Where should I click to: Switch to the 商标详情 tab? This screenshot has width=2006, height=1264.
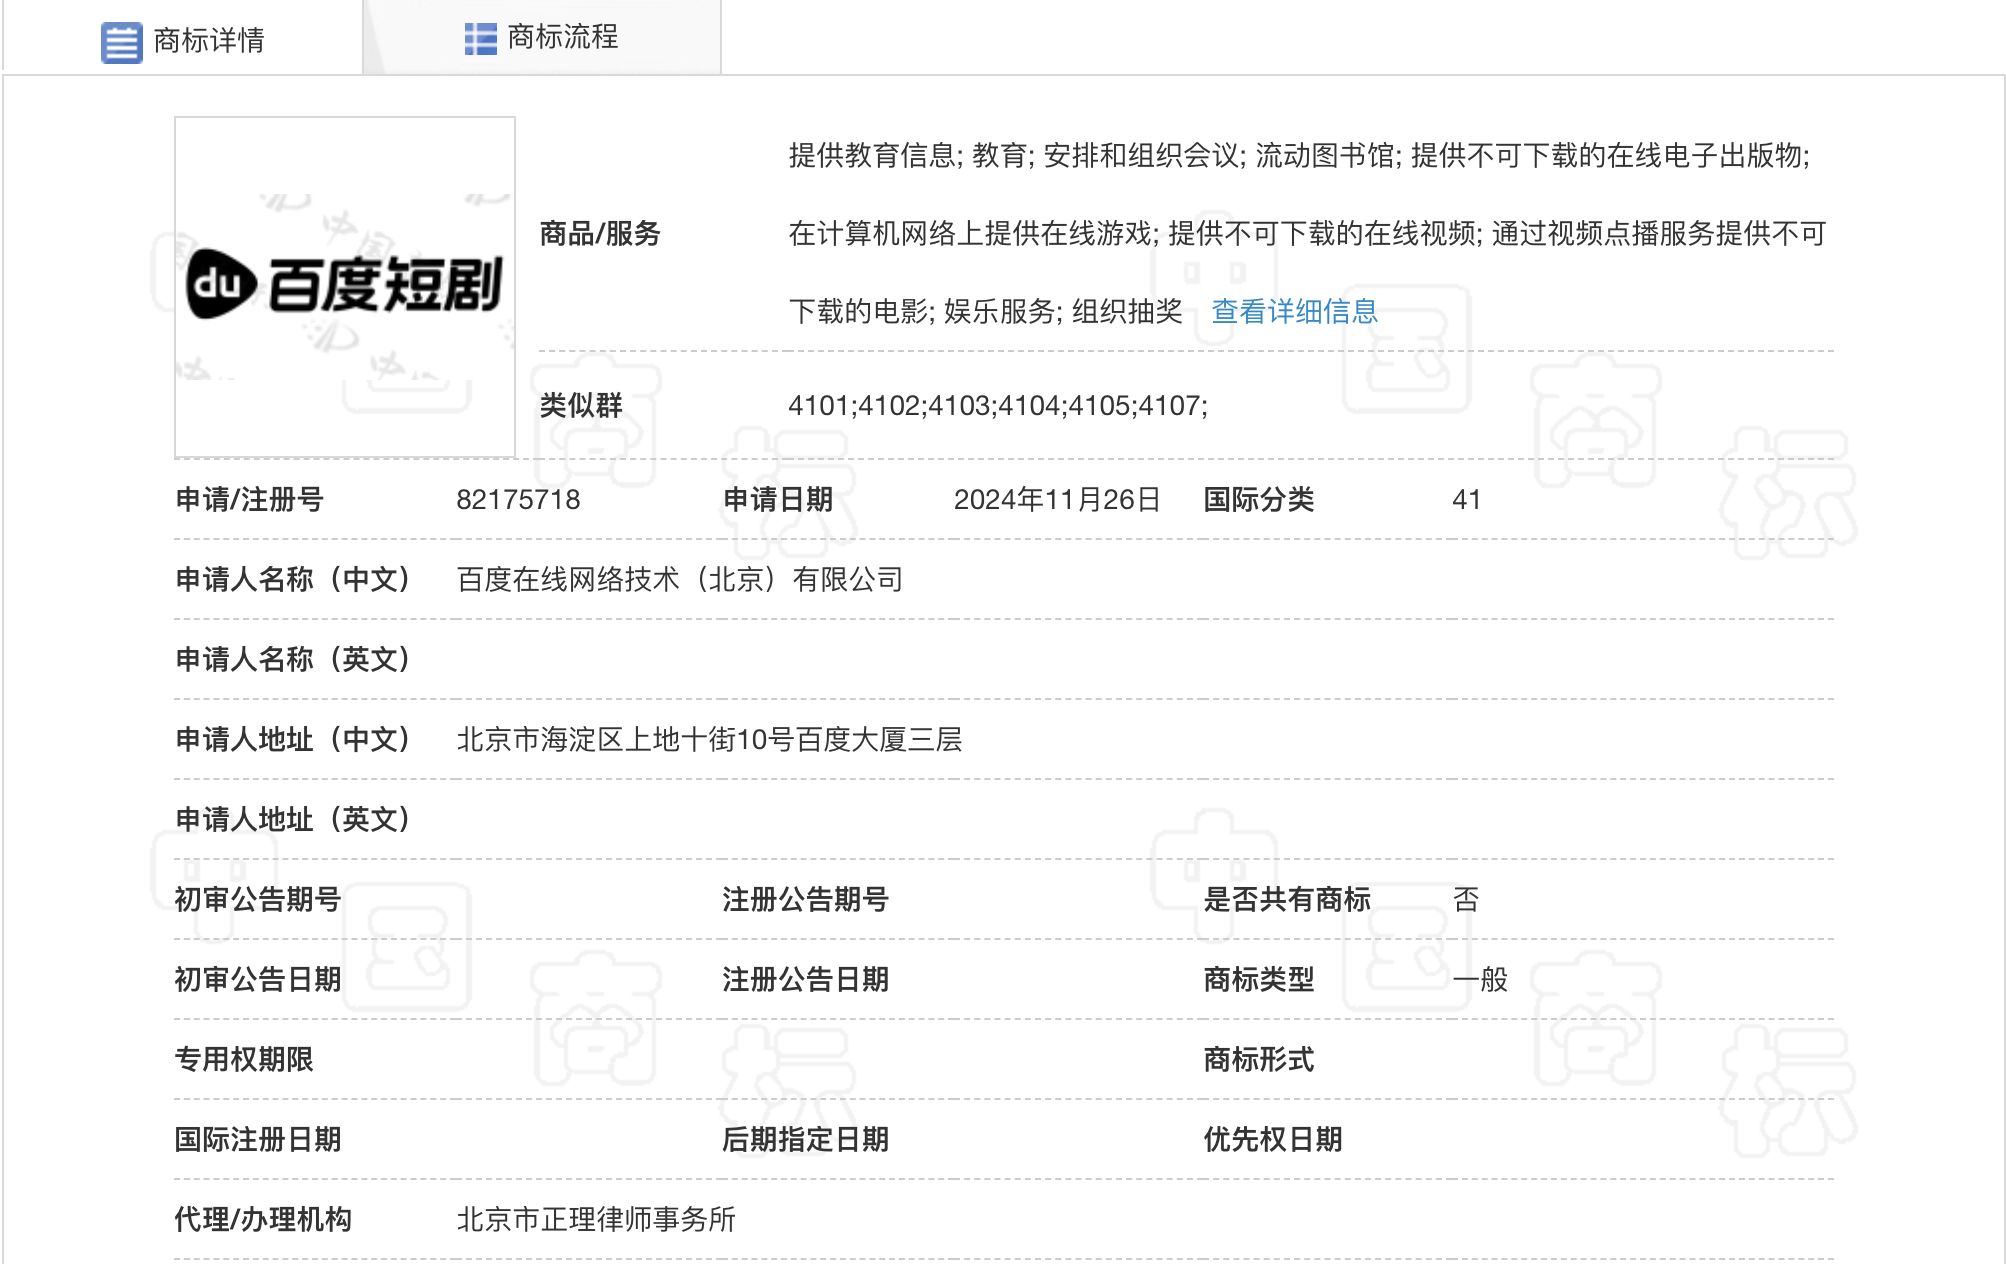pos(183,40)
